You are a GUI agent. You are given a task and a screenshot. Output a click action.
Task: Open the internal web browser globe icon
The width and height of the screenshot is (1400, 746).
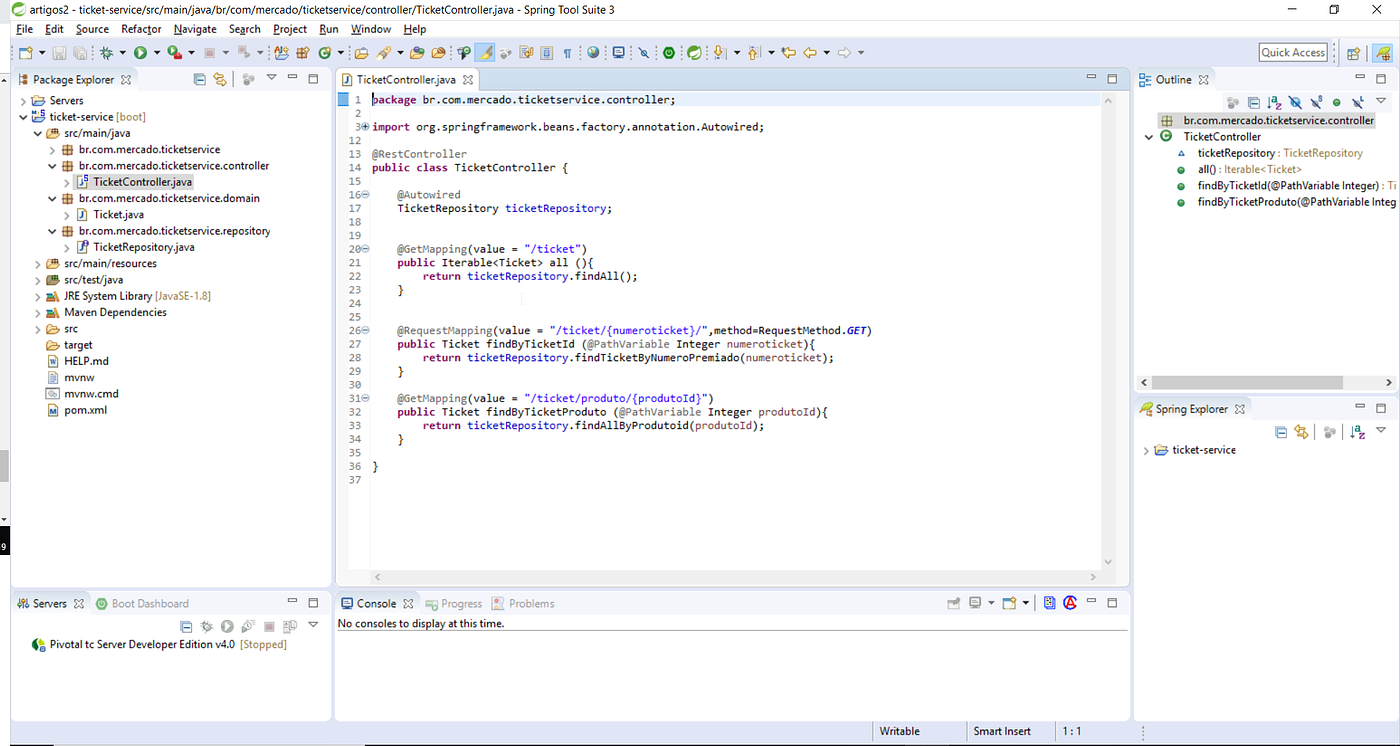pos(592,52)
